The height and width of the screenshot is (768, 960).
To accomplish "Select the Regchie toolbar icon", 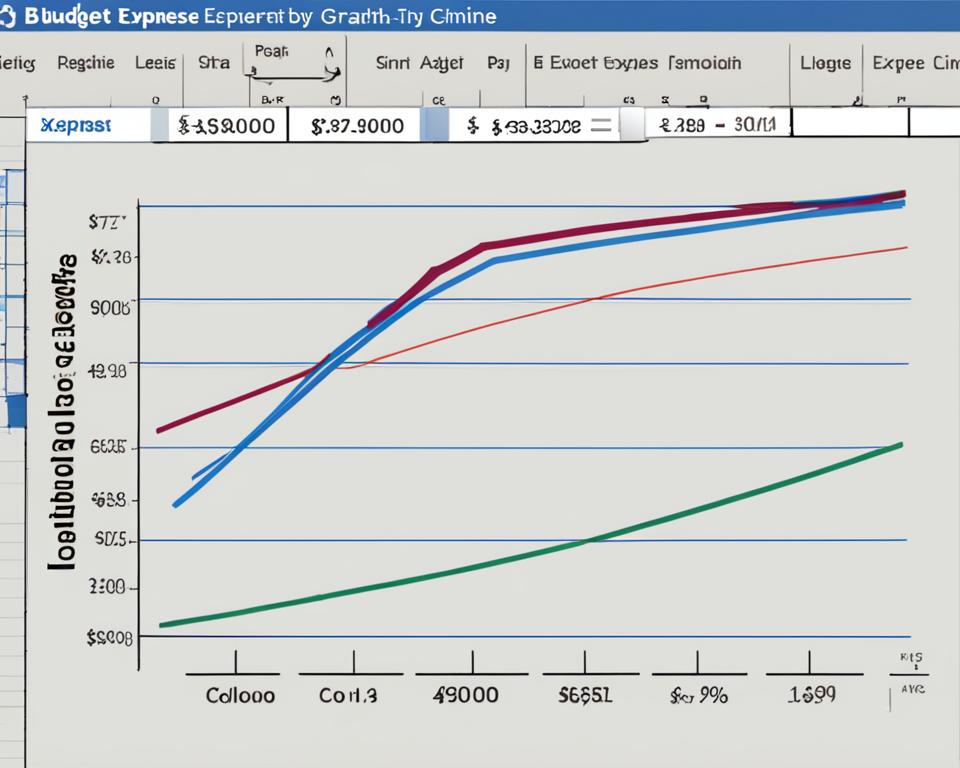I will pyautogui.click(x=85, y=62).
